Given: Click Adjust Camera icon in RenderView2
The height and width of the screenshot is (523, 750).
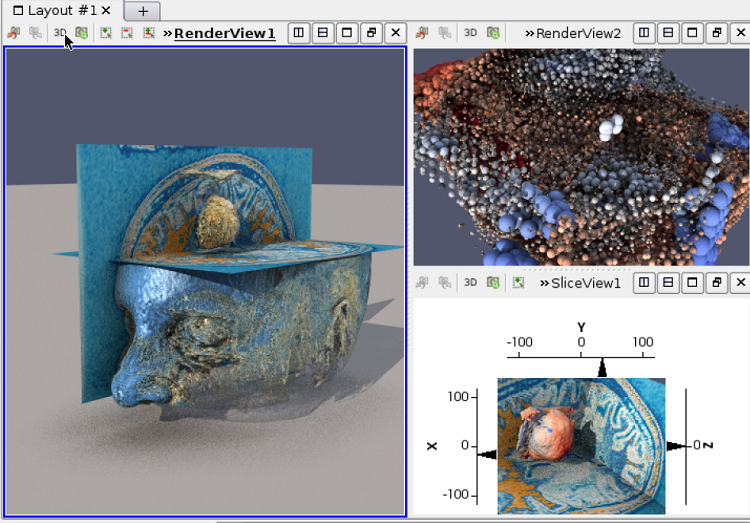Looking at the screenshot, I should (493, 33).
